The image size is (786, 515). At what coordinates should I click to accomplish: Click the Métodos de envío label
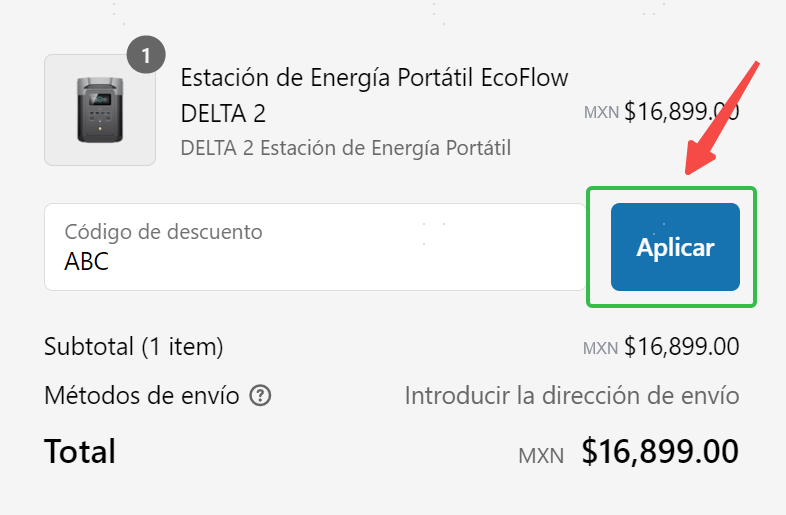tap(141, 396)
